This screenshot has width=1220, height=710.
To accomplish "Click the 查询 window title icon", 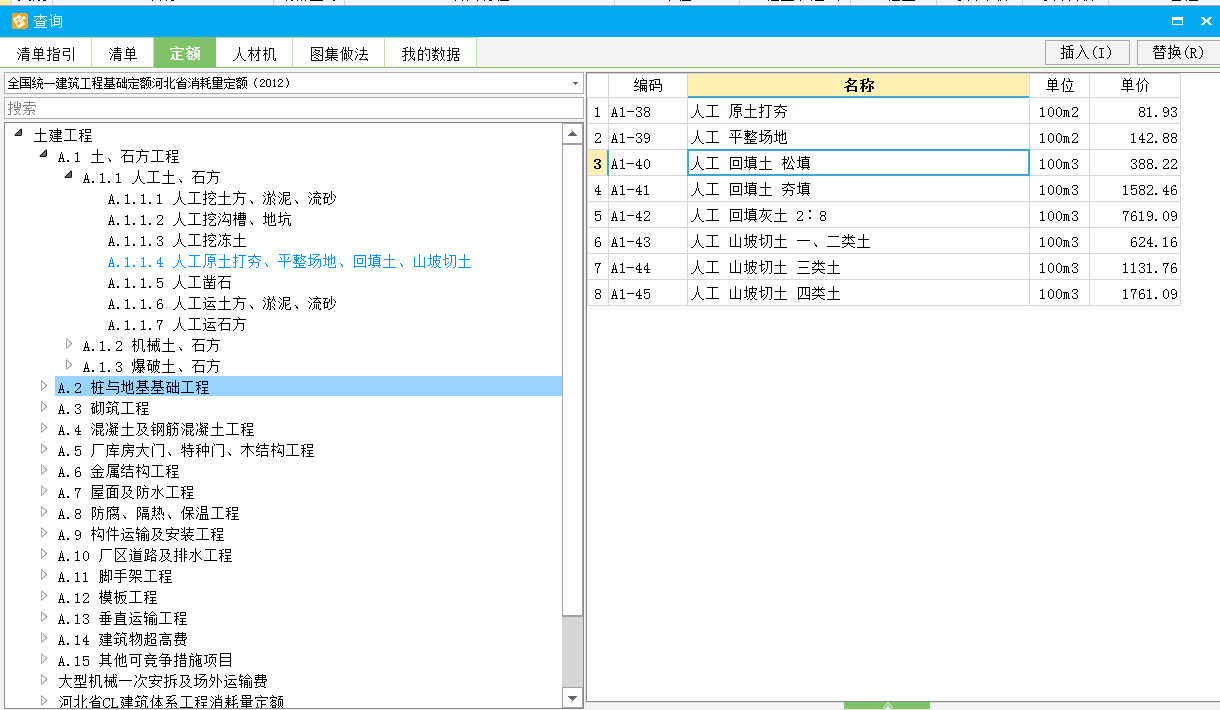I will coord(18,21).
